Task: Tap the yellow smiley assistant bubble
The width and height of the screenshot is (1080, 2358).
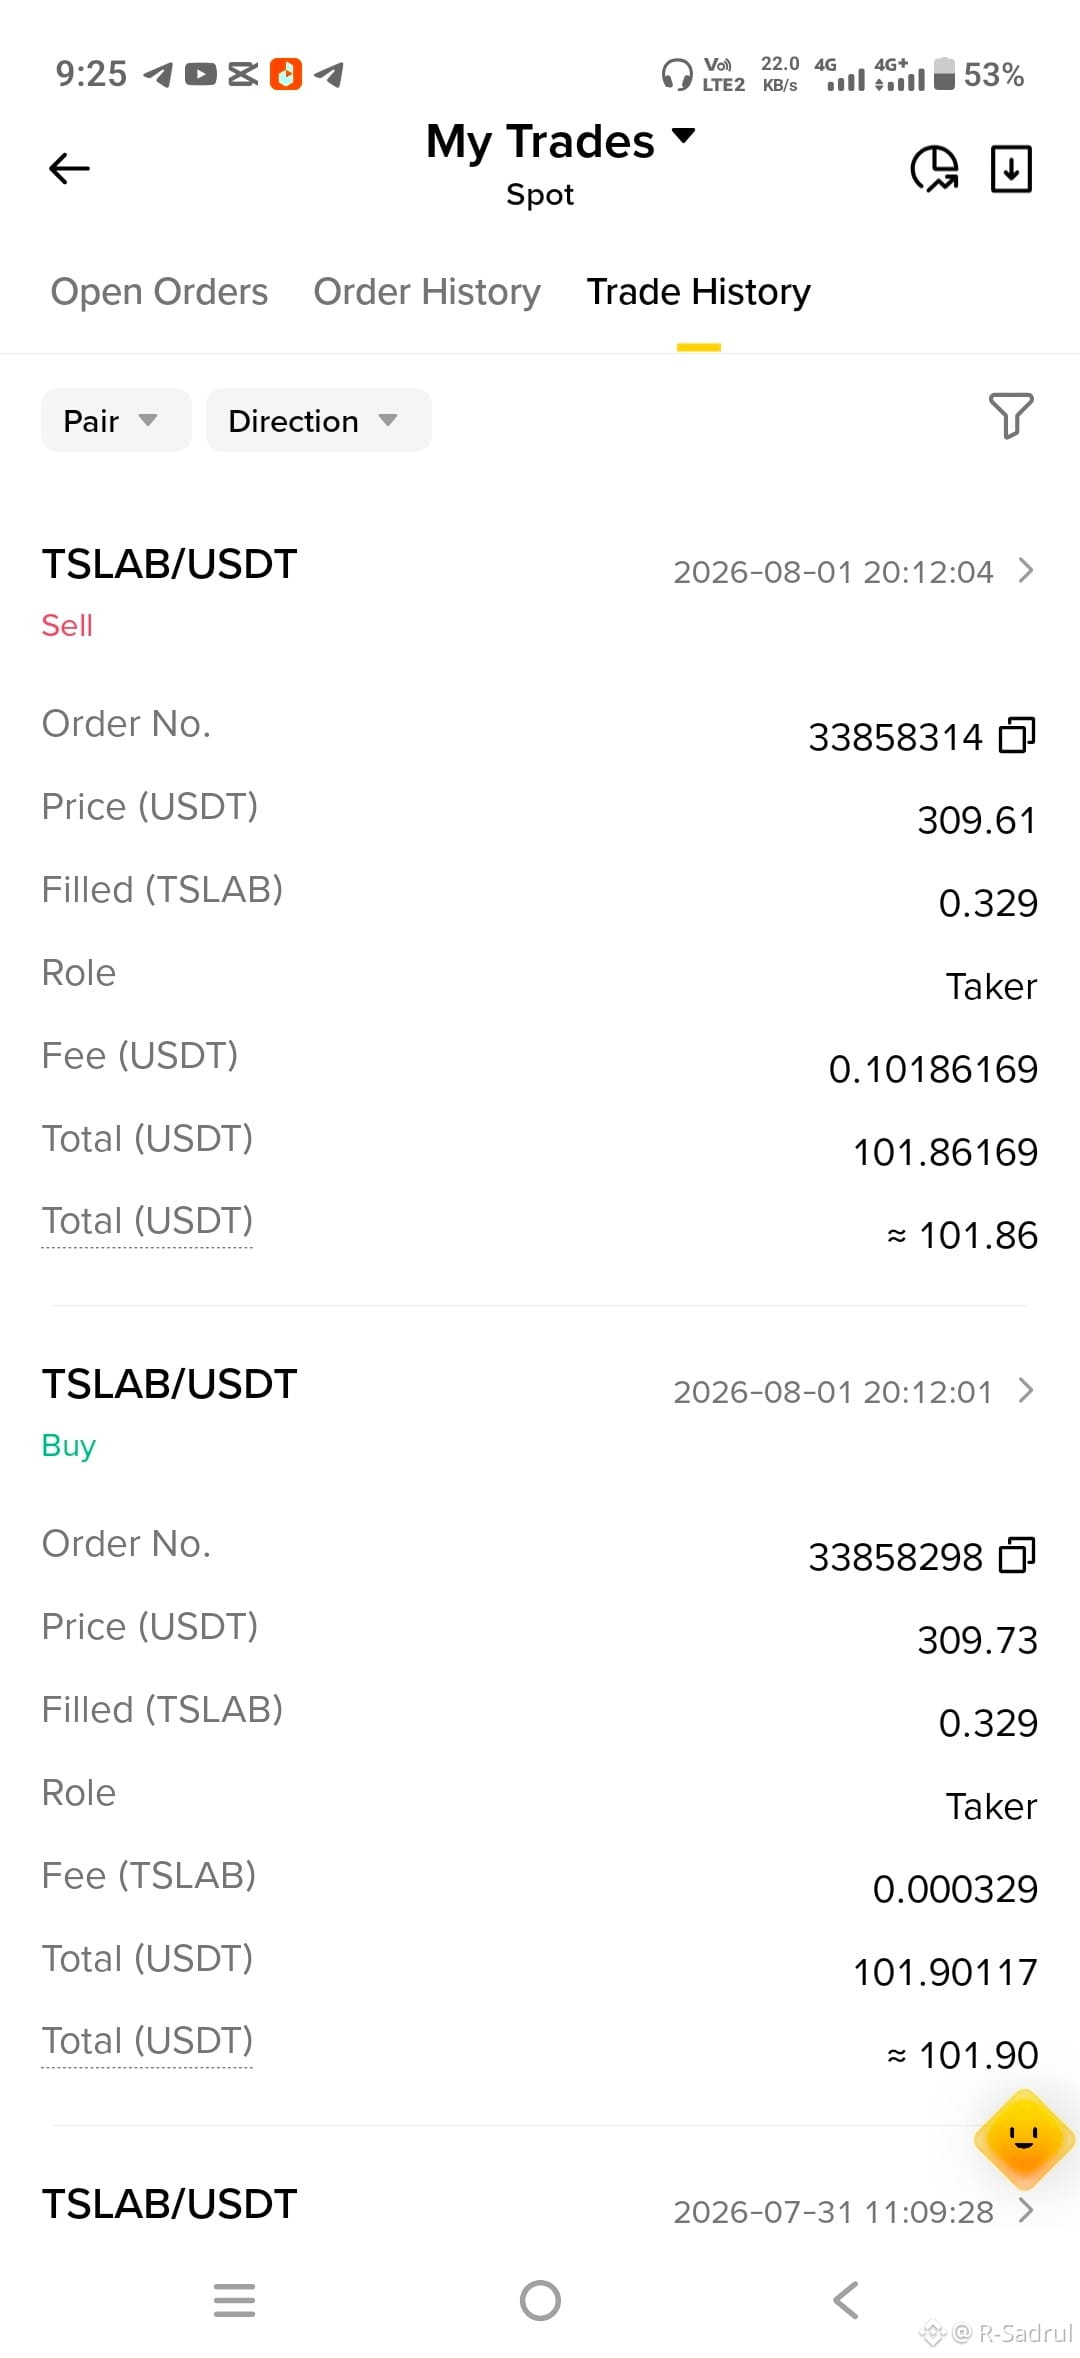Action: (x=1024, y=2138)
